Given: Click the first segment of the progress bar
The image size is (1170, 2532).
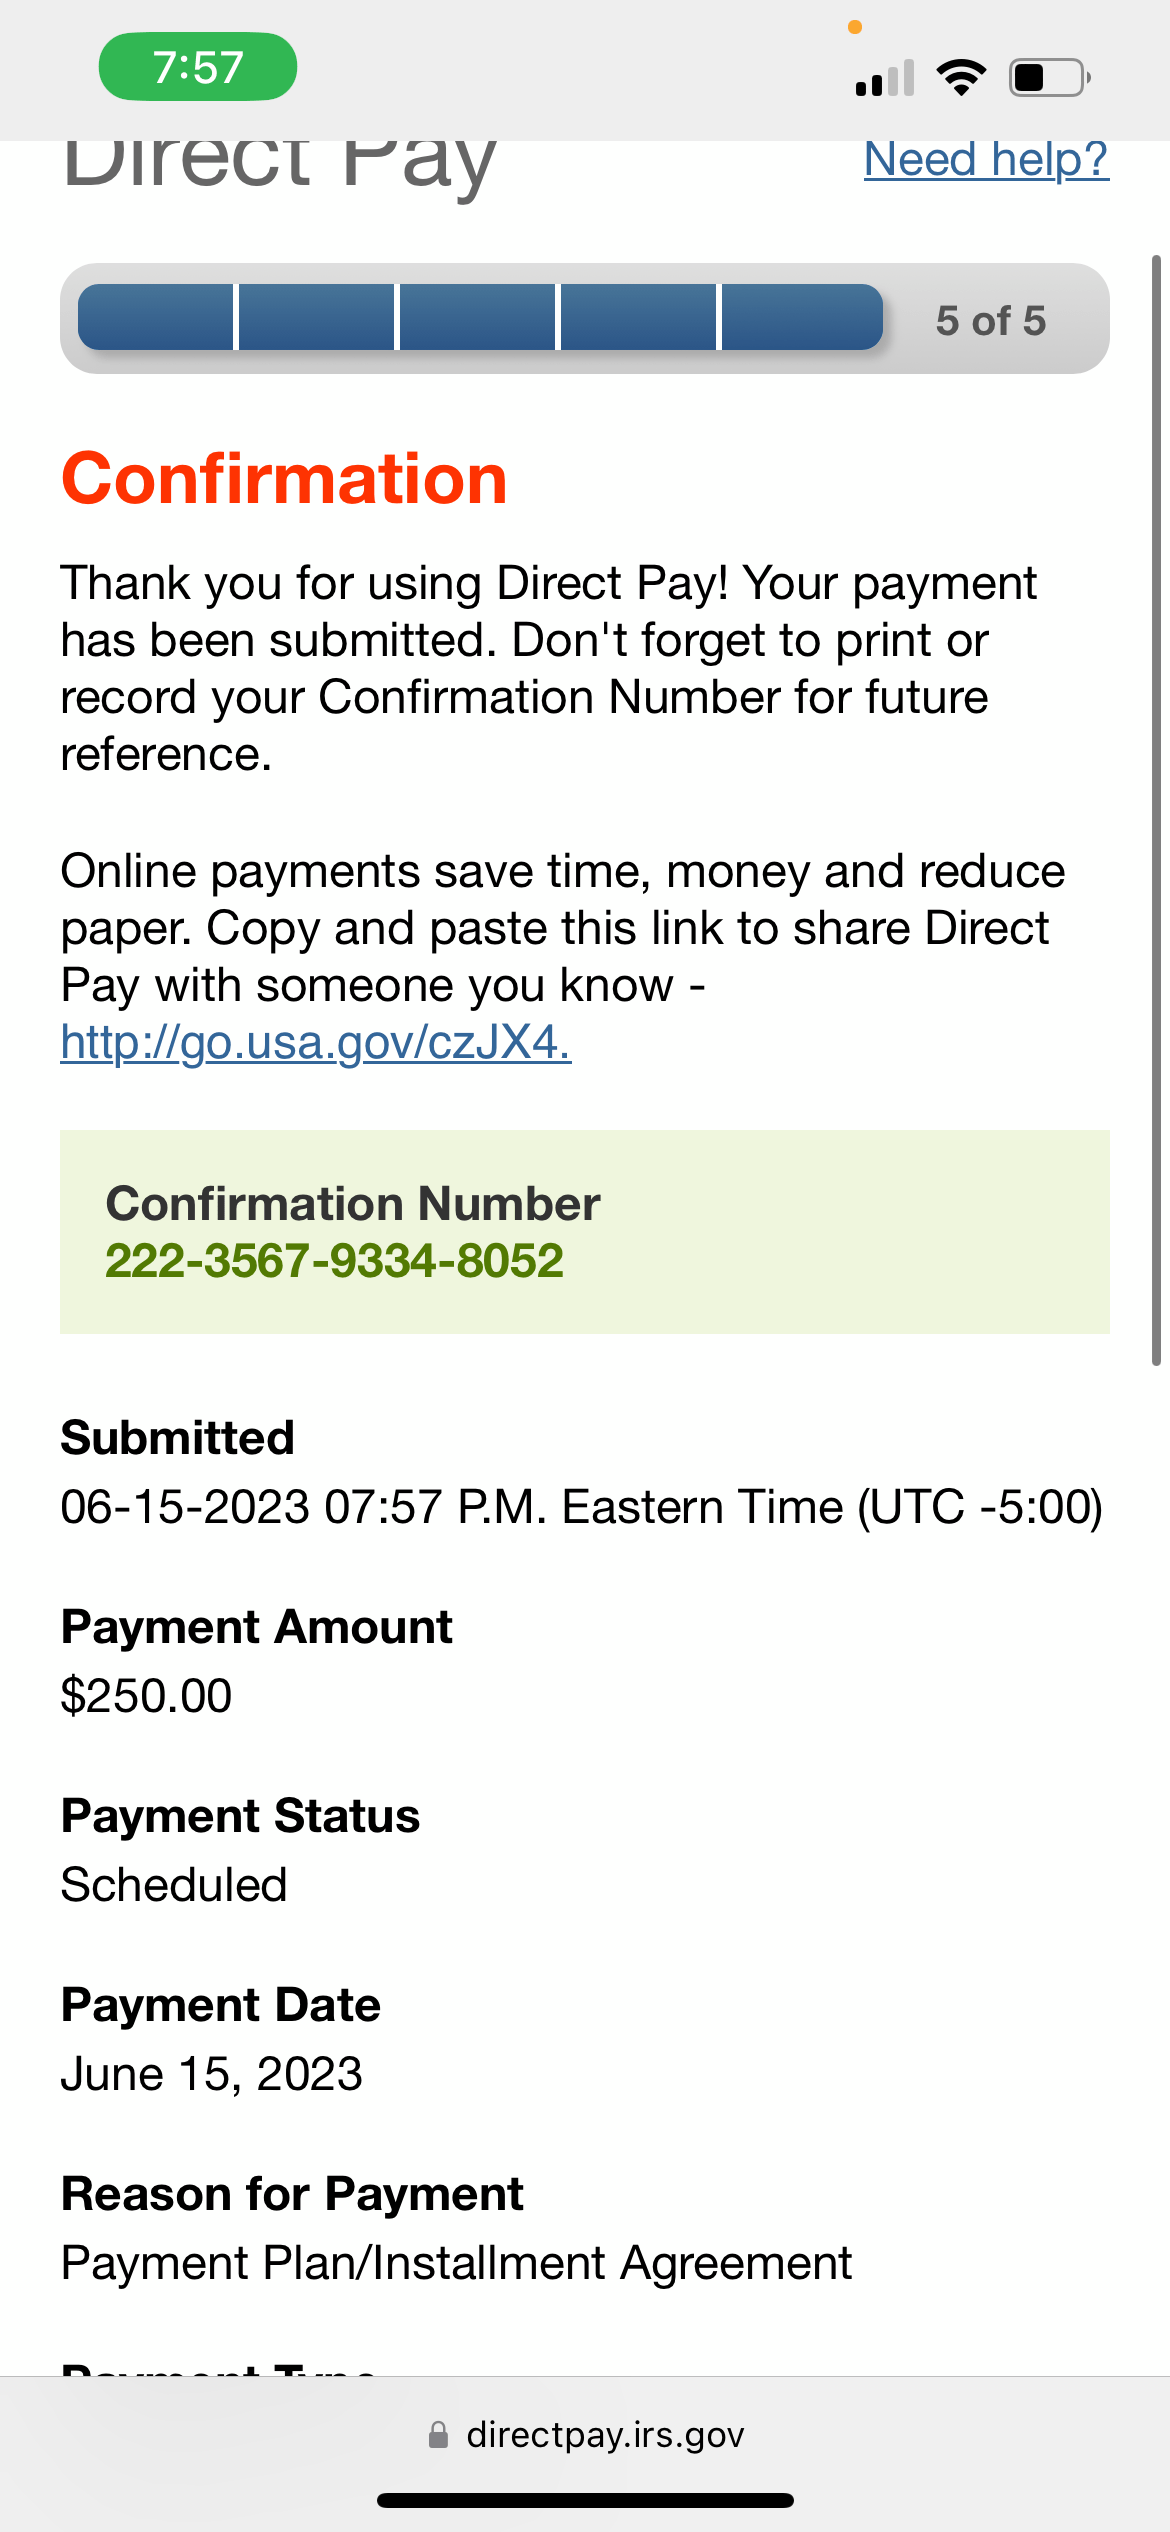Looking at the screenshot, I should coord(156,318).
